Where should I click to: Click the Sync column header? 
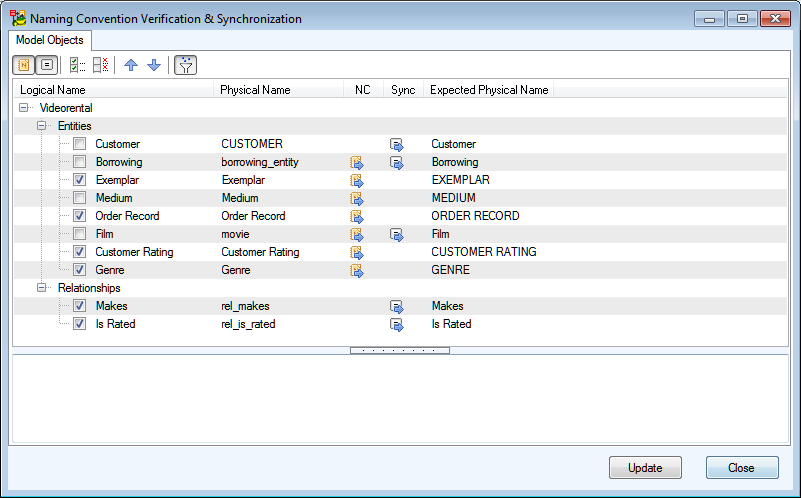403,90
